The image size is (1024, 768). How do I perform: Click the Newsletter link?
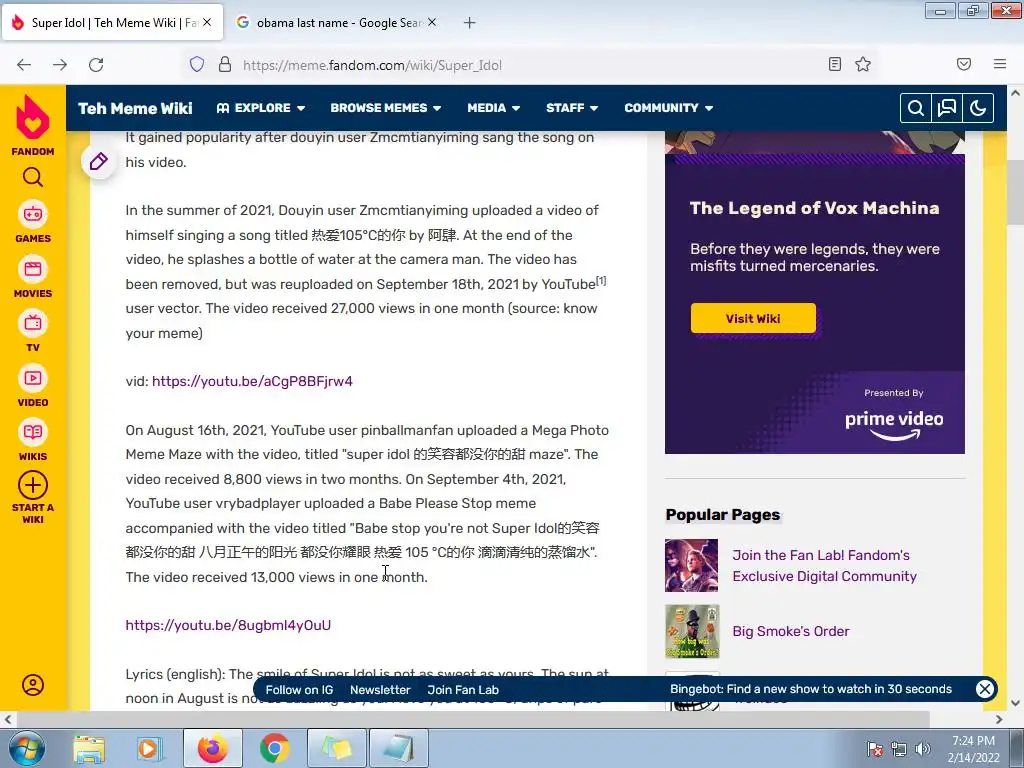[x=380, y=690]
